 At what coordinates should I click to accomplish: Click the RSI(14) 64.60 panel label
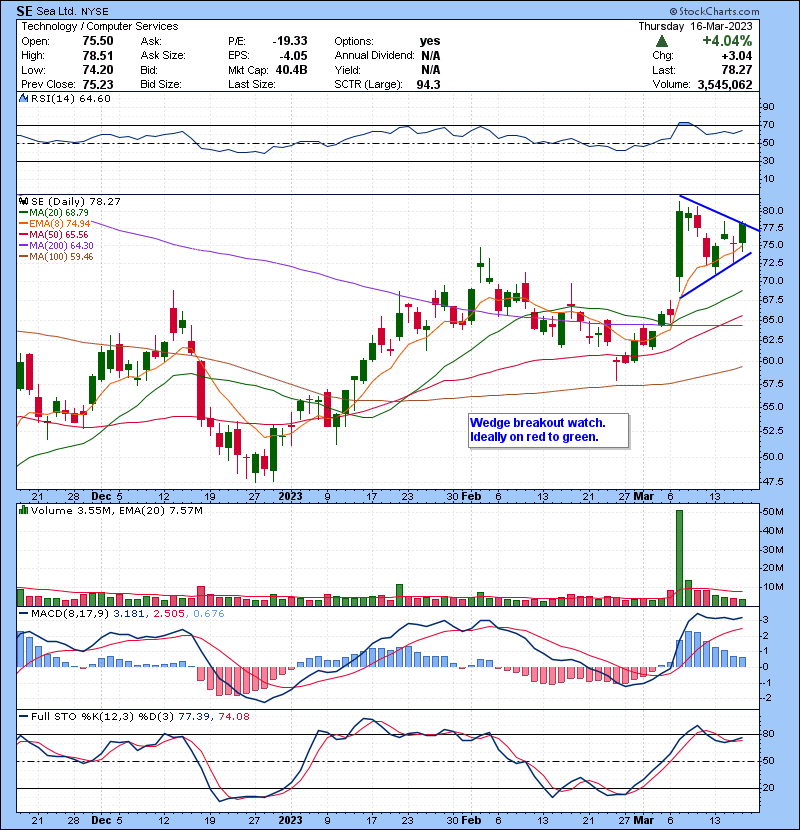point(70,98)
